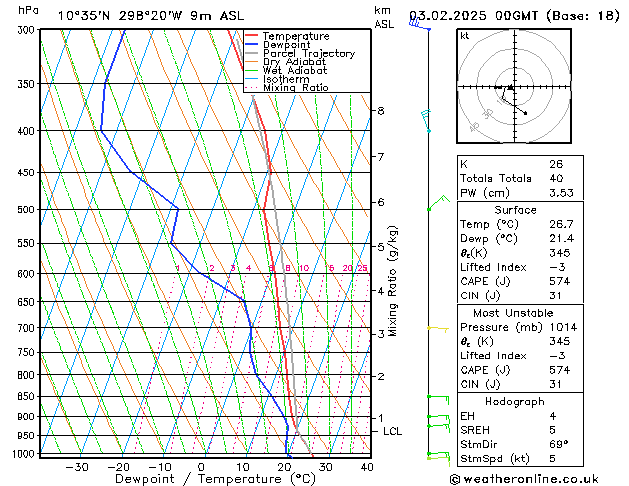Viewport: 629px width, 486px height.
Task: Click the Surface section heading
Action: pos(515,210)
